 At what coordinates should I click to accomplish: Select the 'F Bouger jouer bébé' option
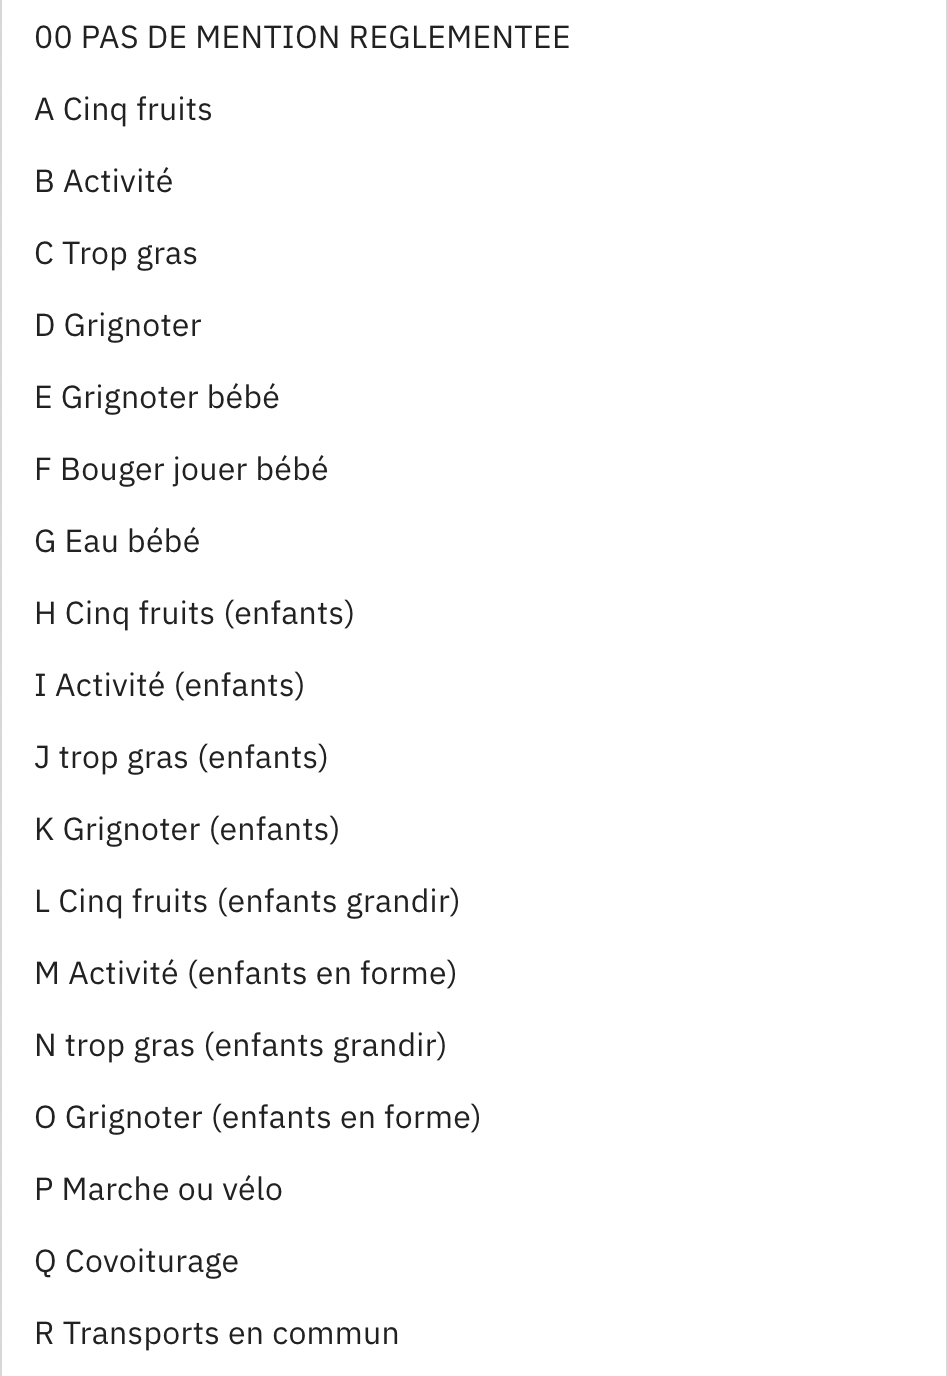pos(181,470)
